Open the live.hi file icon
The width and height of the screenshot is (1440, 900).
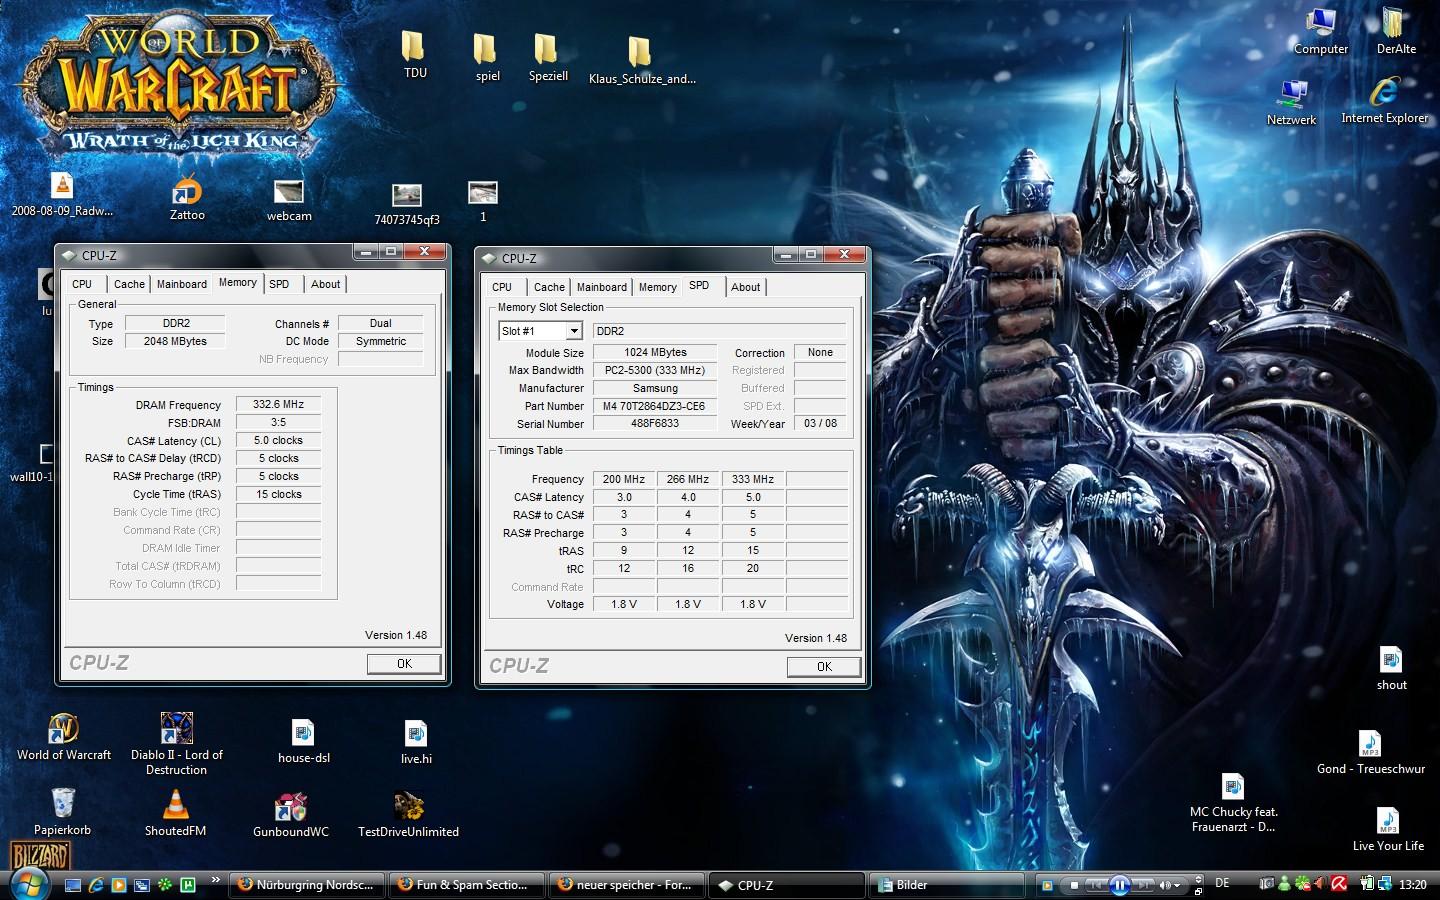point(416,742)
